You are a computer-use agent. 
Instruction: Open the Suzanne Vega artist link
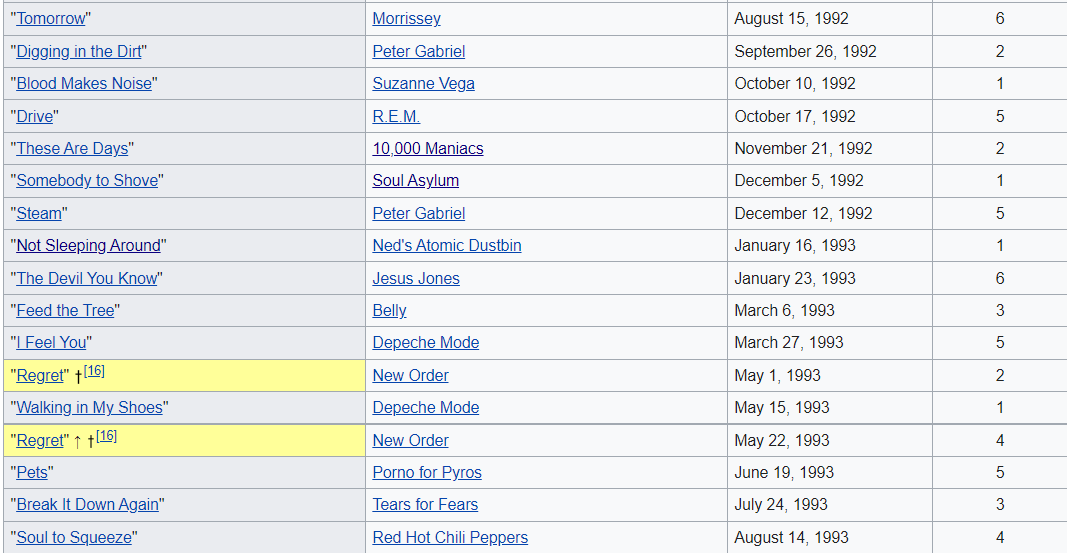(x=423, y=83)
